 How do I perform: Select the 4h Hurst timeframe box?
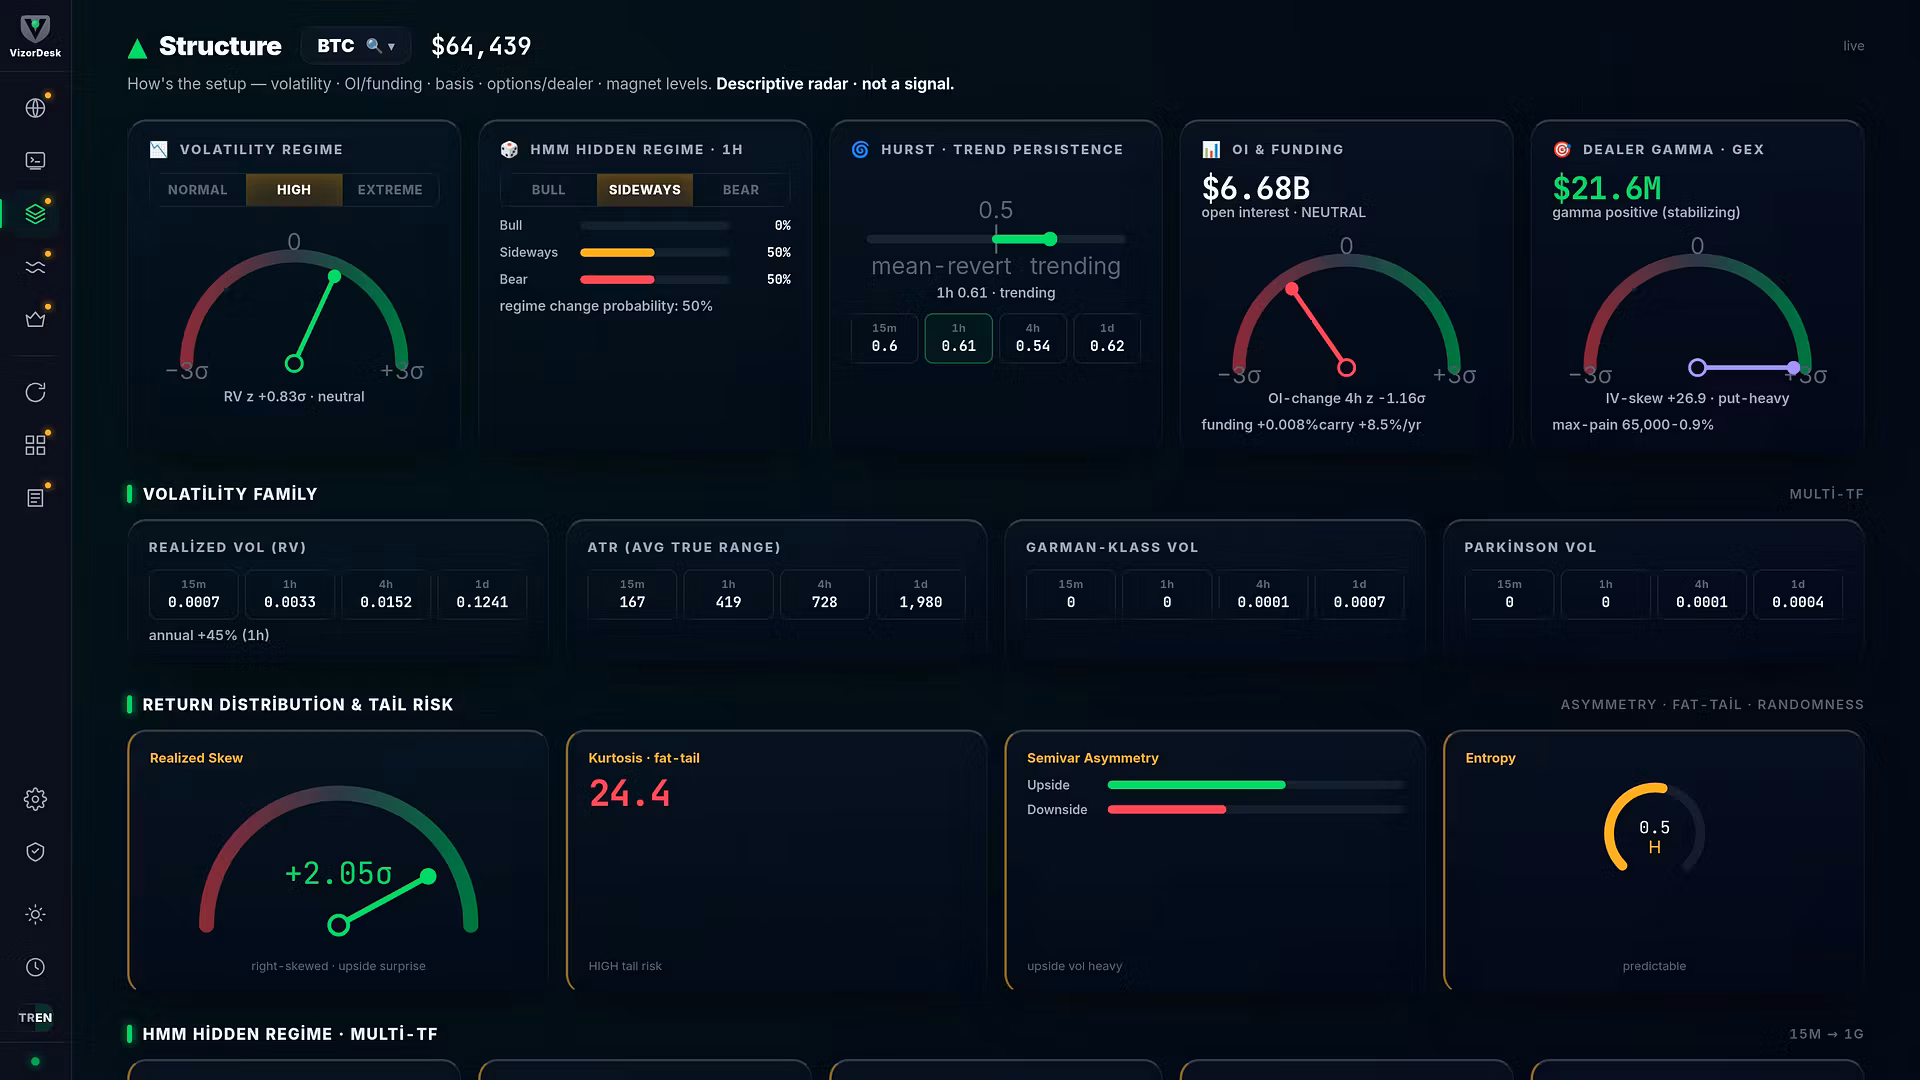click(x=1033, y=338)
